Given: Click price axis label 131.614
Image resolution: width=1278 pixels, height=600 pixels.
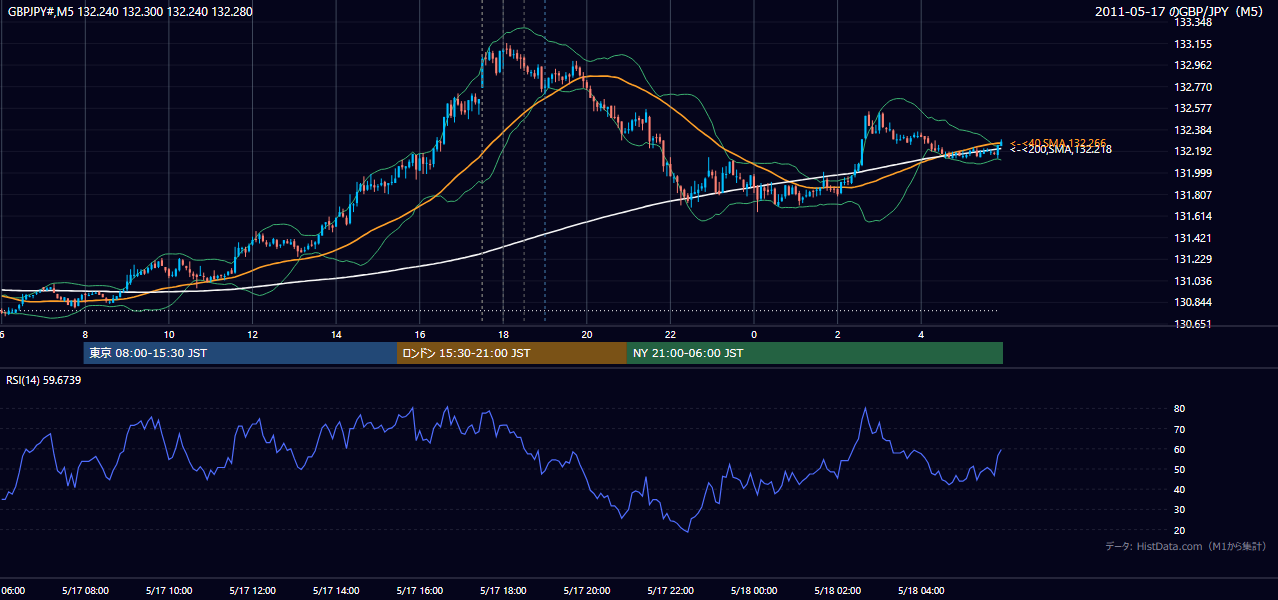Looking at the screenshot, I should (1193, 216).
